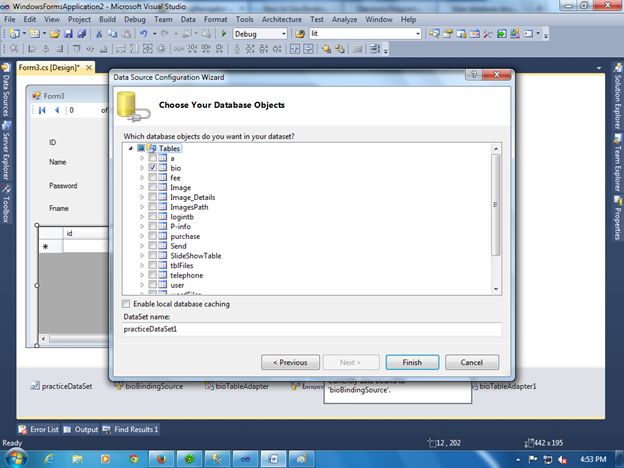Screen dimensions: 624x468
Task: Open the Output panel tab
Action: click(81, 429)
